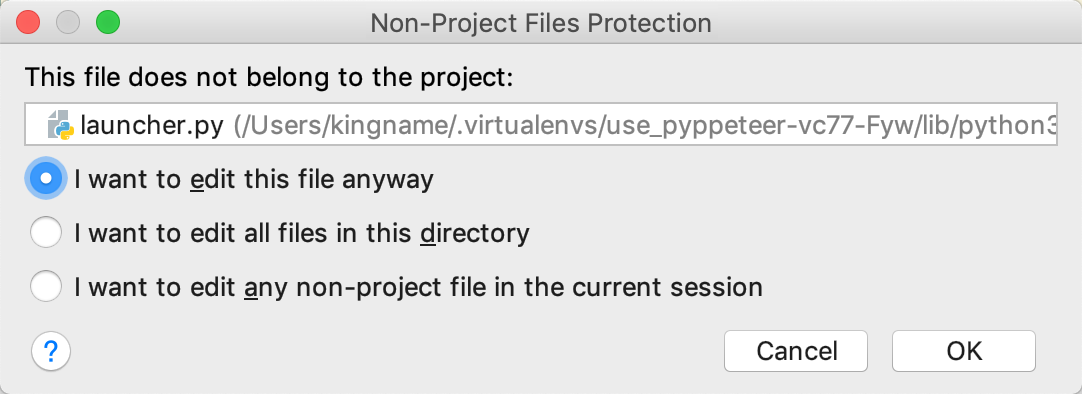This screenshot has height=394, width=1082.
Task: Click the "This file does not belong" label
Action: click(270, 77)
